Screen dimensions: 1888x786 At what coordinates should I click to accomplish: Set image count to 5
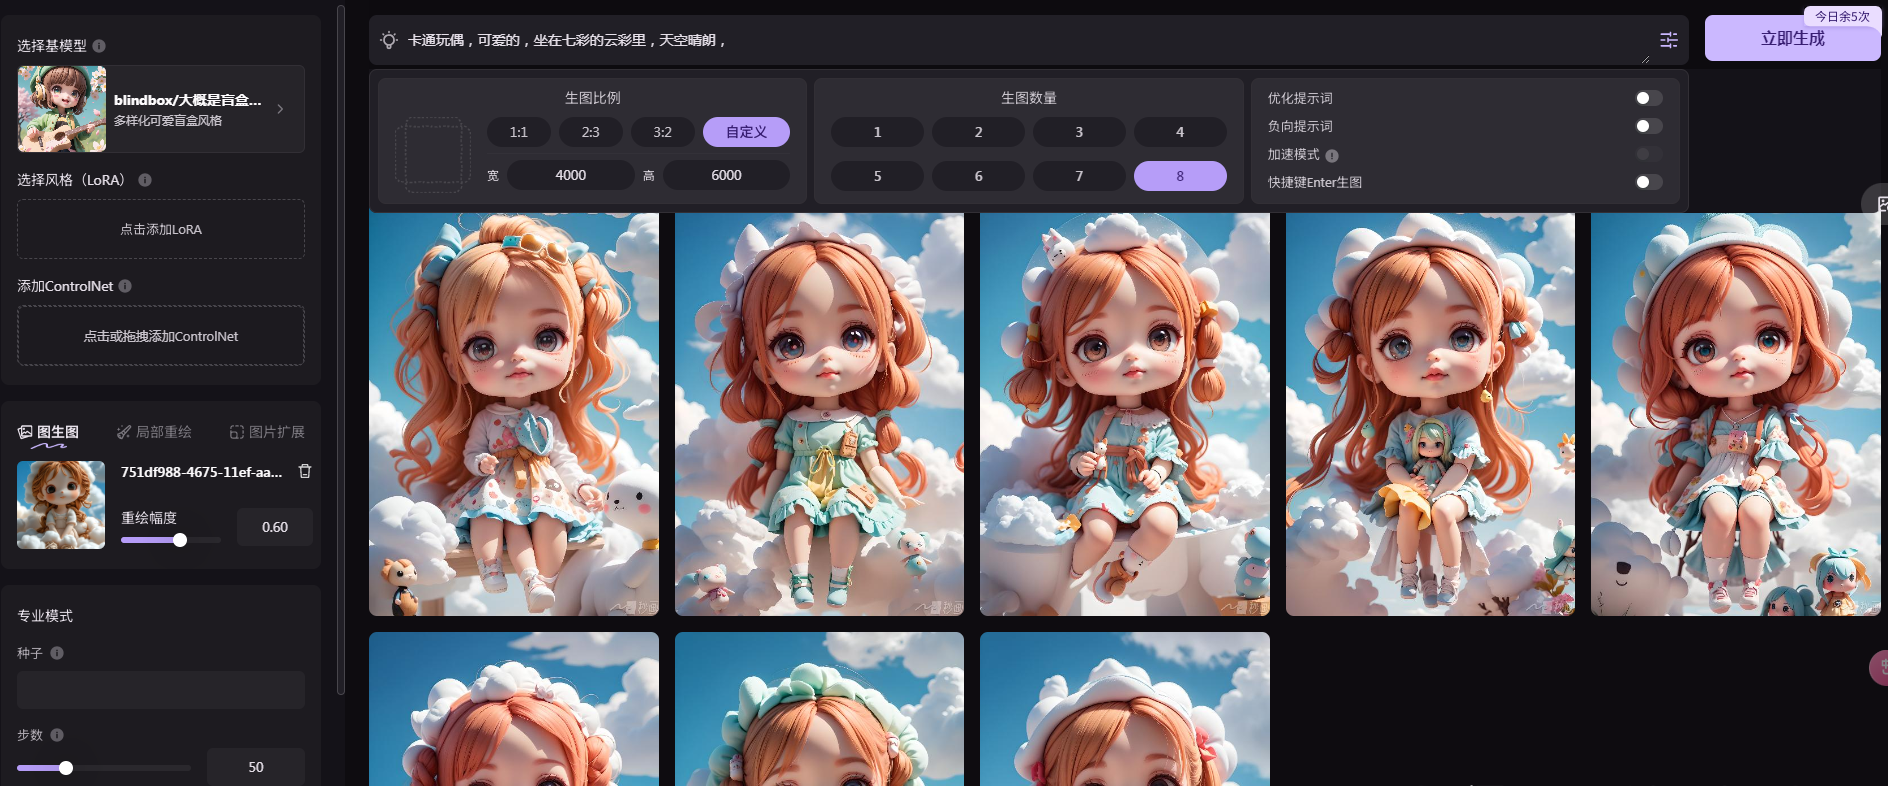tap(877, 176)
